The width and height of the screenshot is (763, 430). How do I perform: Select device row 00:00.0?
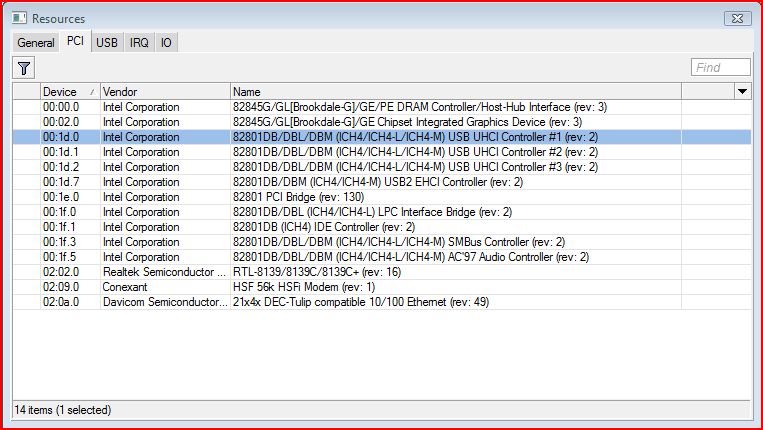coord(382,107)
